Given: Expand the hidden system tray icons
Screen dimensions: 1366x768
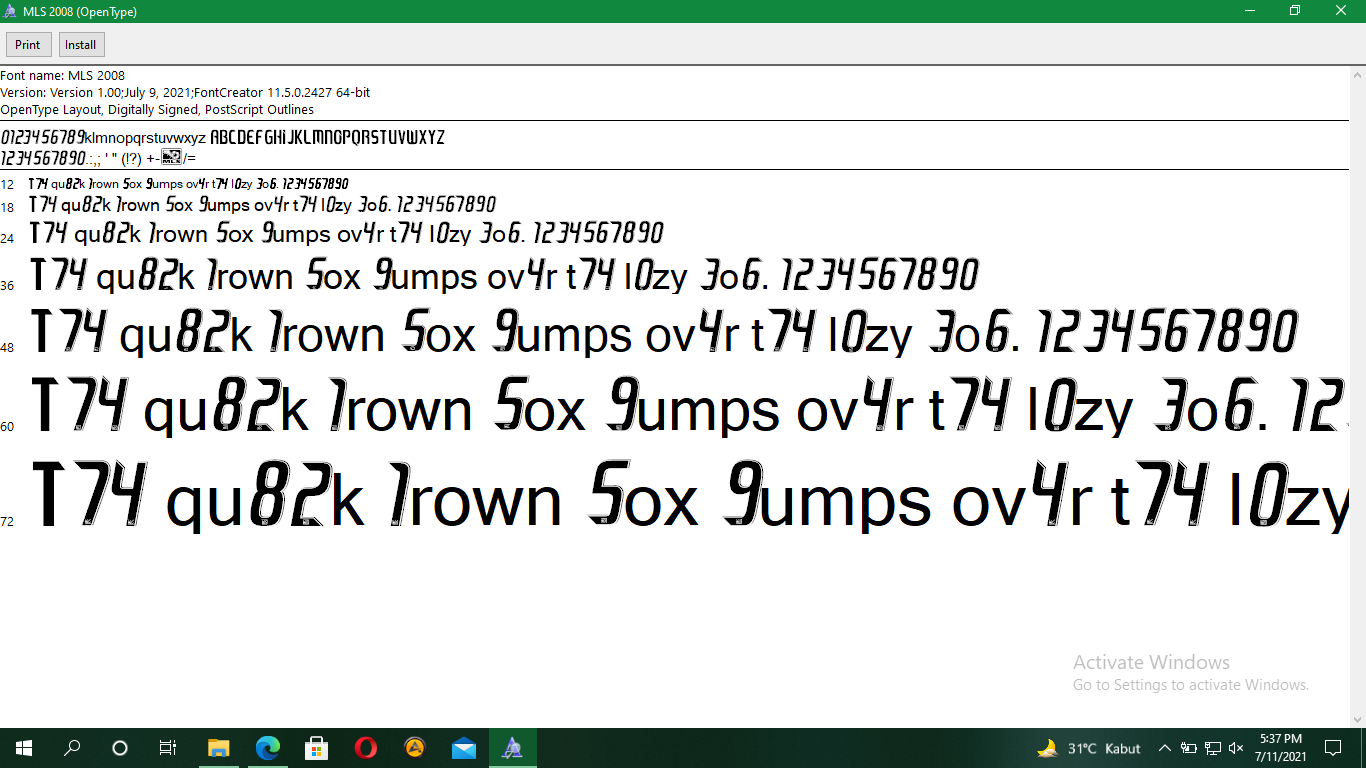Looking at the screenshot, I should click(1165, 747).
